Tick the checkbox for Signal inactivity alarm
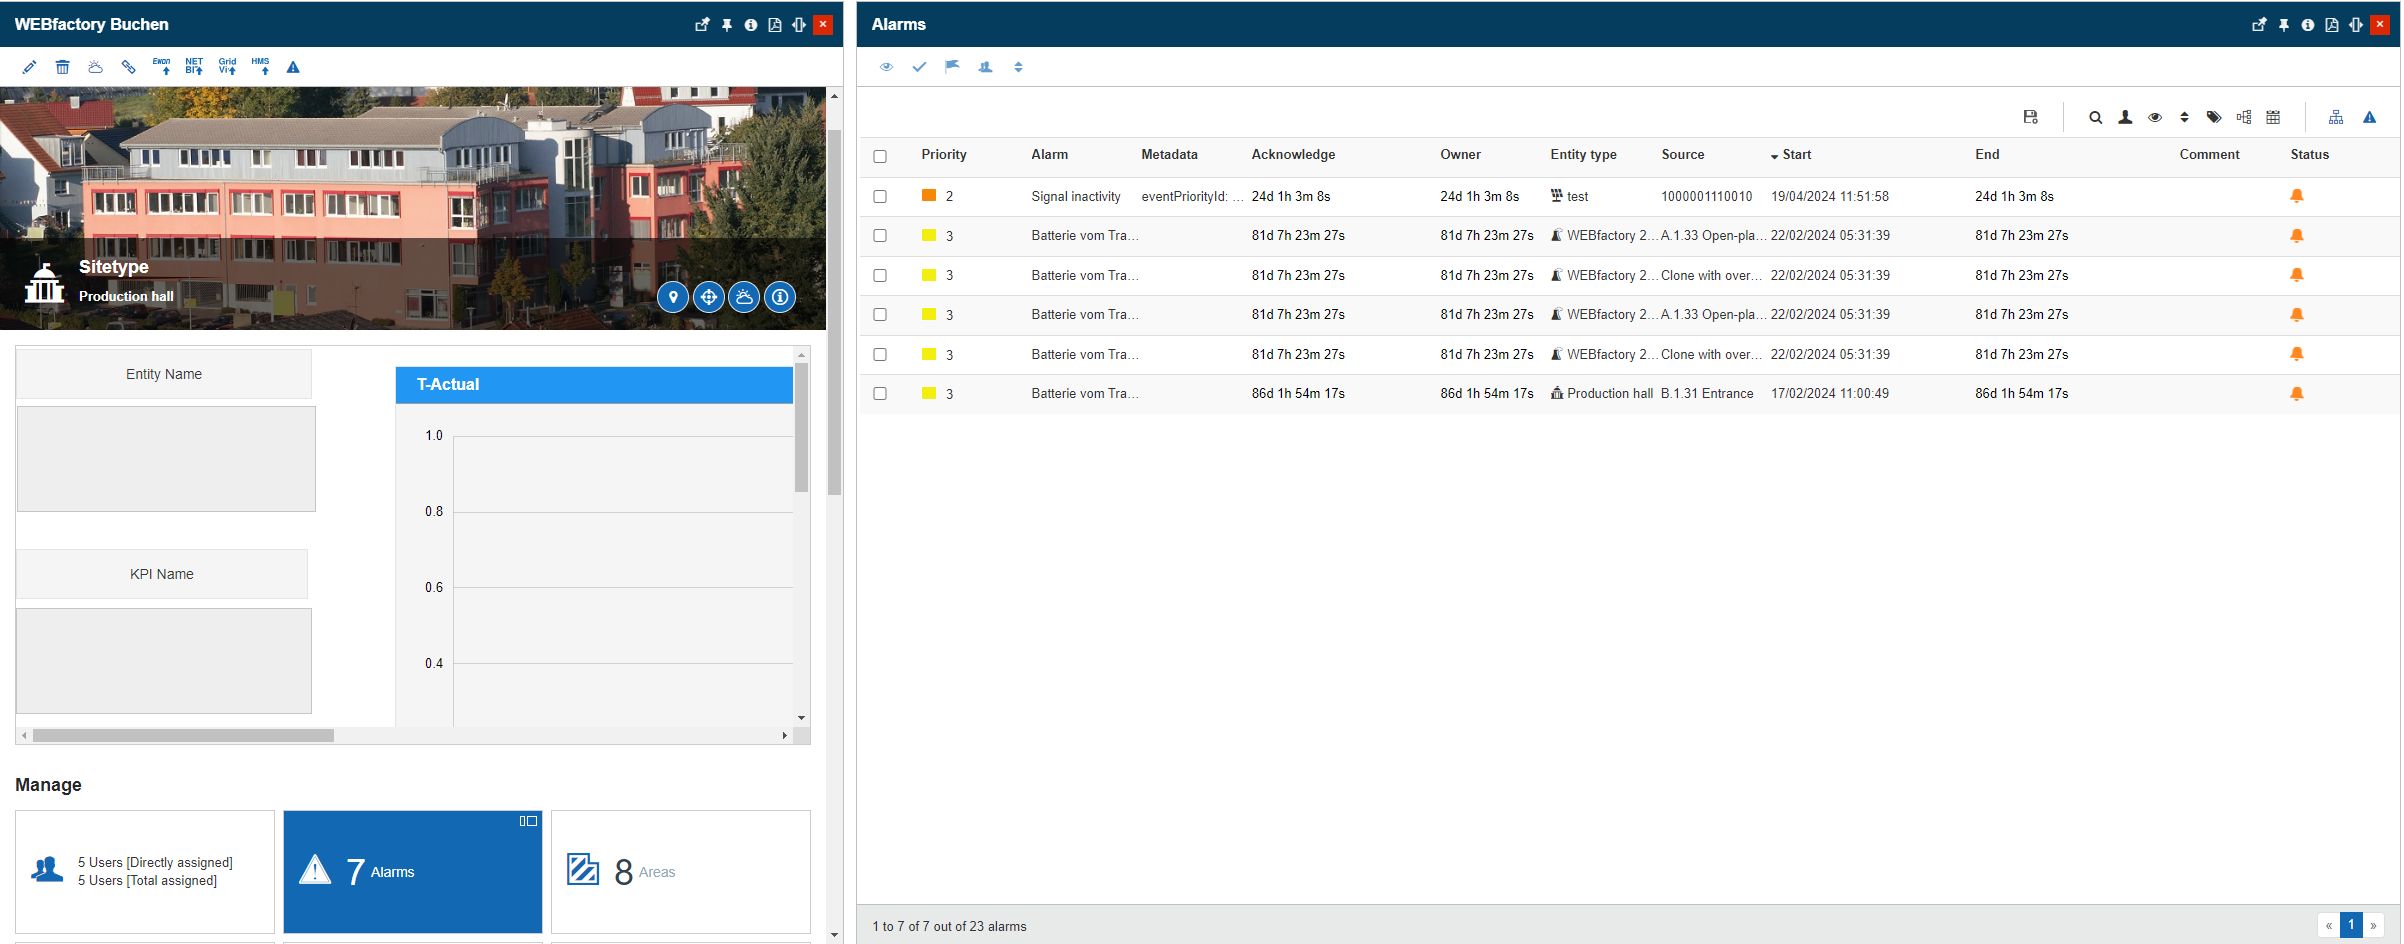The image size is (2404, 944). click(880, 197)
